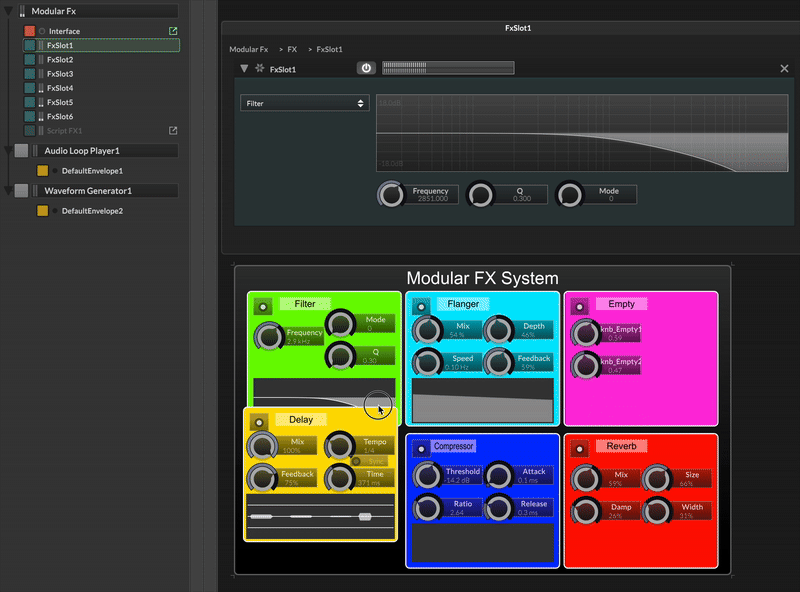Click the teal square beside FxSlot6
Image resolution: width=800 pixels, height=592 pixels.
pyautogui.click(x=30, y=117)
